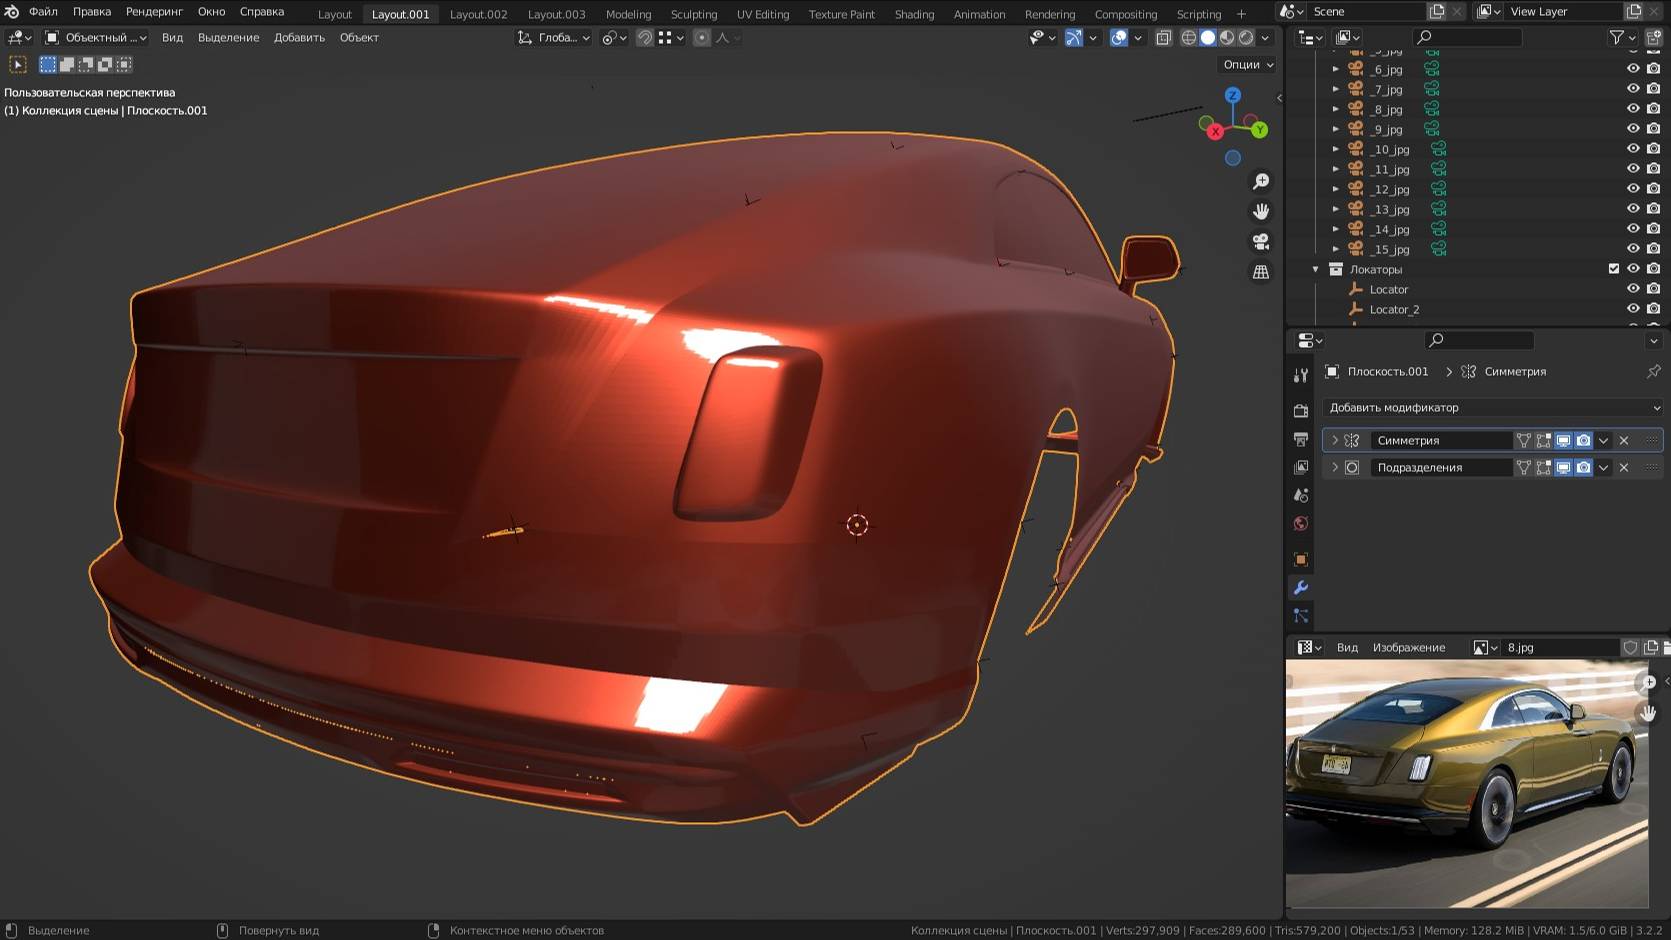Image resolution: width=1671 pixels, height=940 pixels.
Task: Open the Output properties tab
Action: (1301, 439)
